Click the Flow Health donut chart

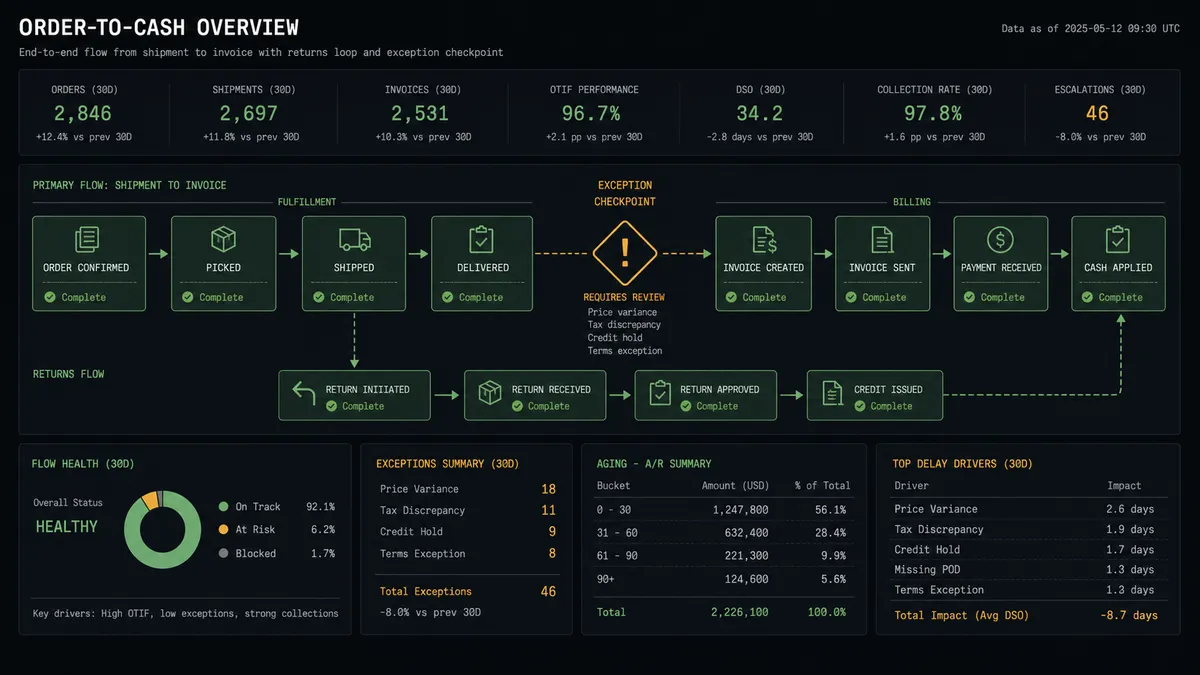click(164, 529)
